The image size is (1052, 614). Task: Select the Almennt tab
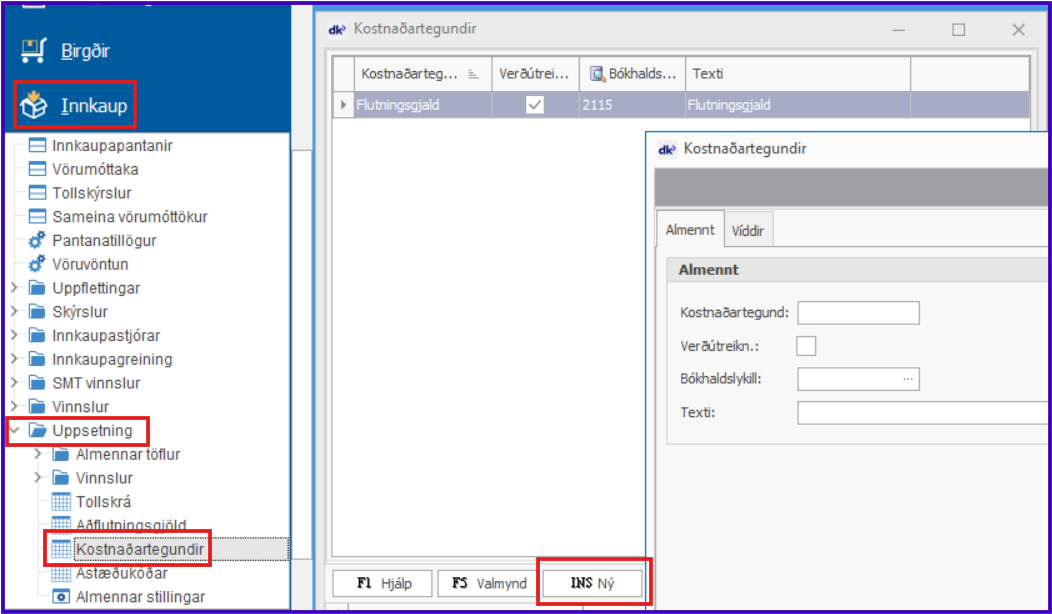pos(689,230)
